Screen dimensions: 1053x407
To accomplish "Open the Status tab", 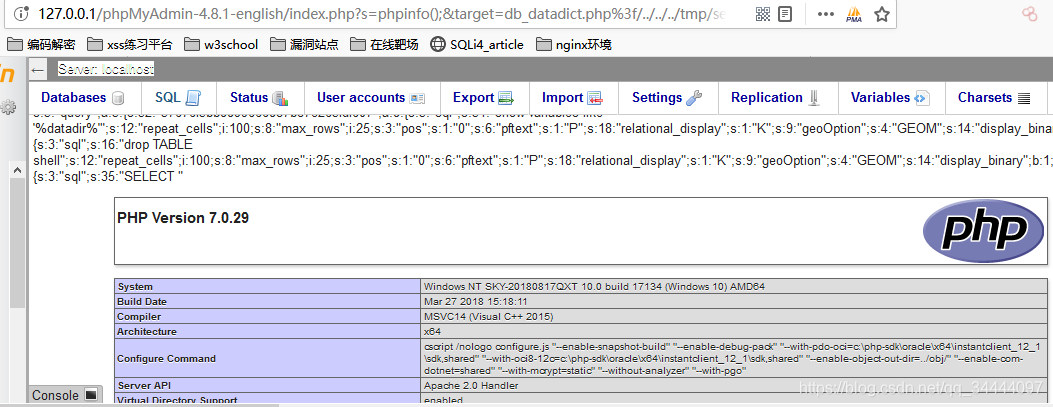I will [260, 98].
